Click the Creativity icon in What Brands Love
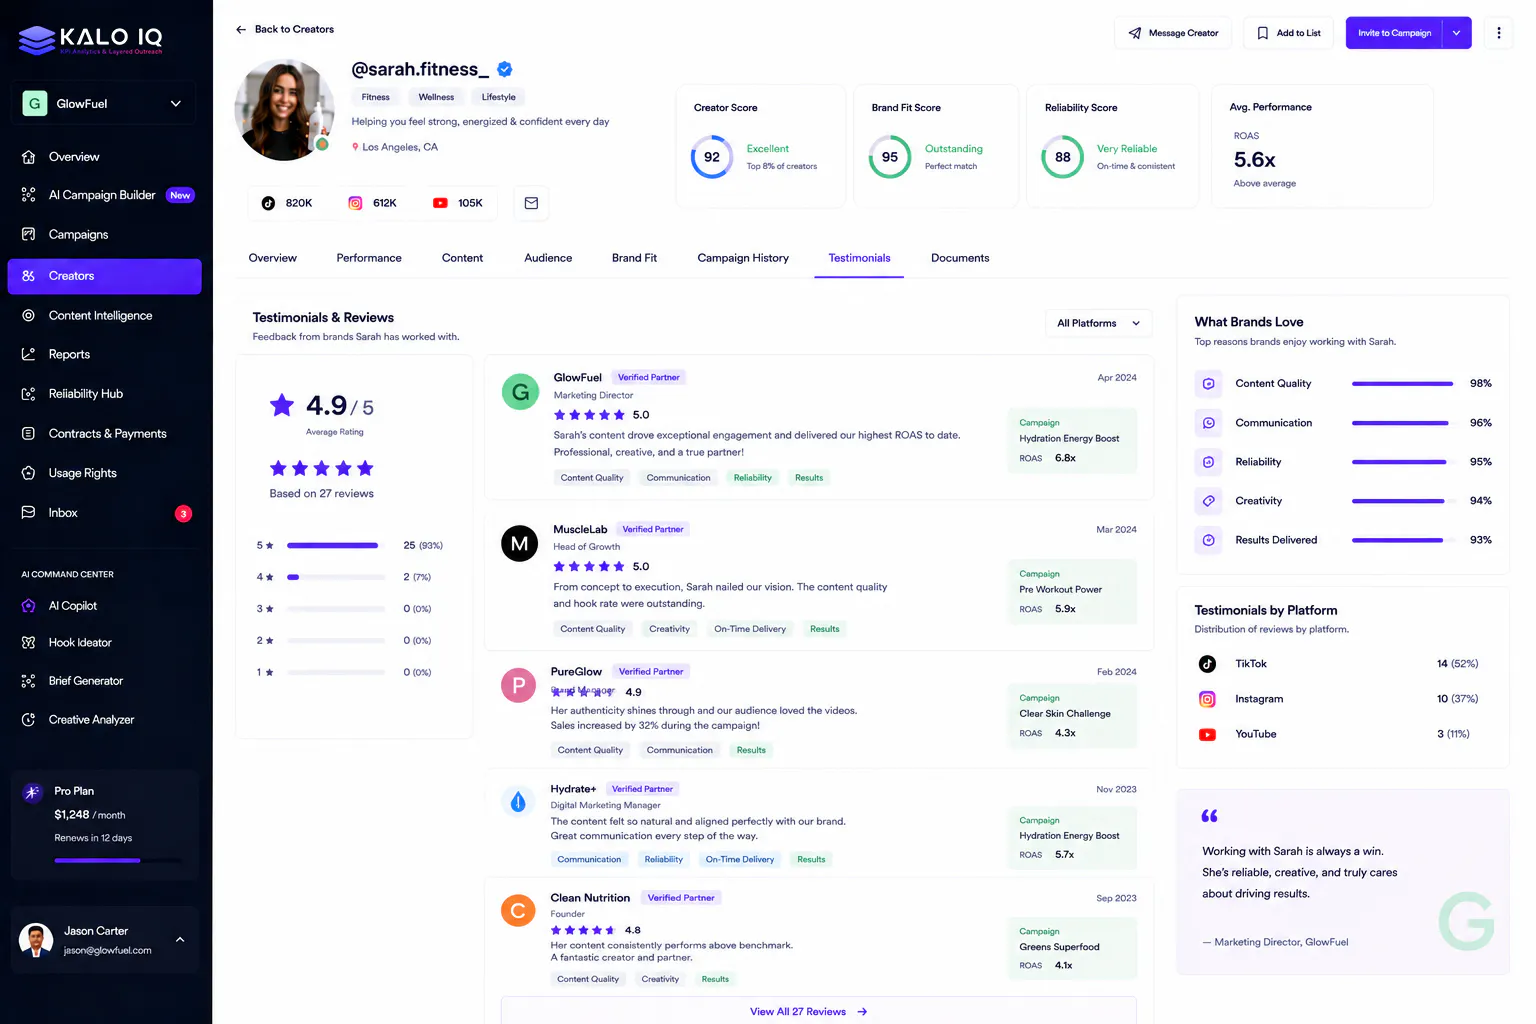The height and width of the screenshot is (1024, 1536). click(x=1208, y=501)
